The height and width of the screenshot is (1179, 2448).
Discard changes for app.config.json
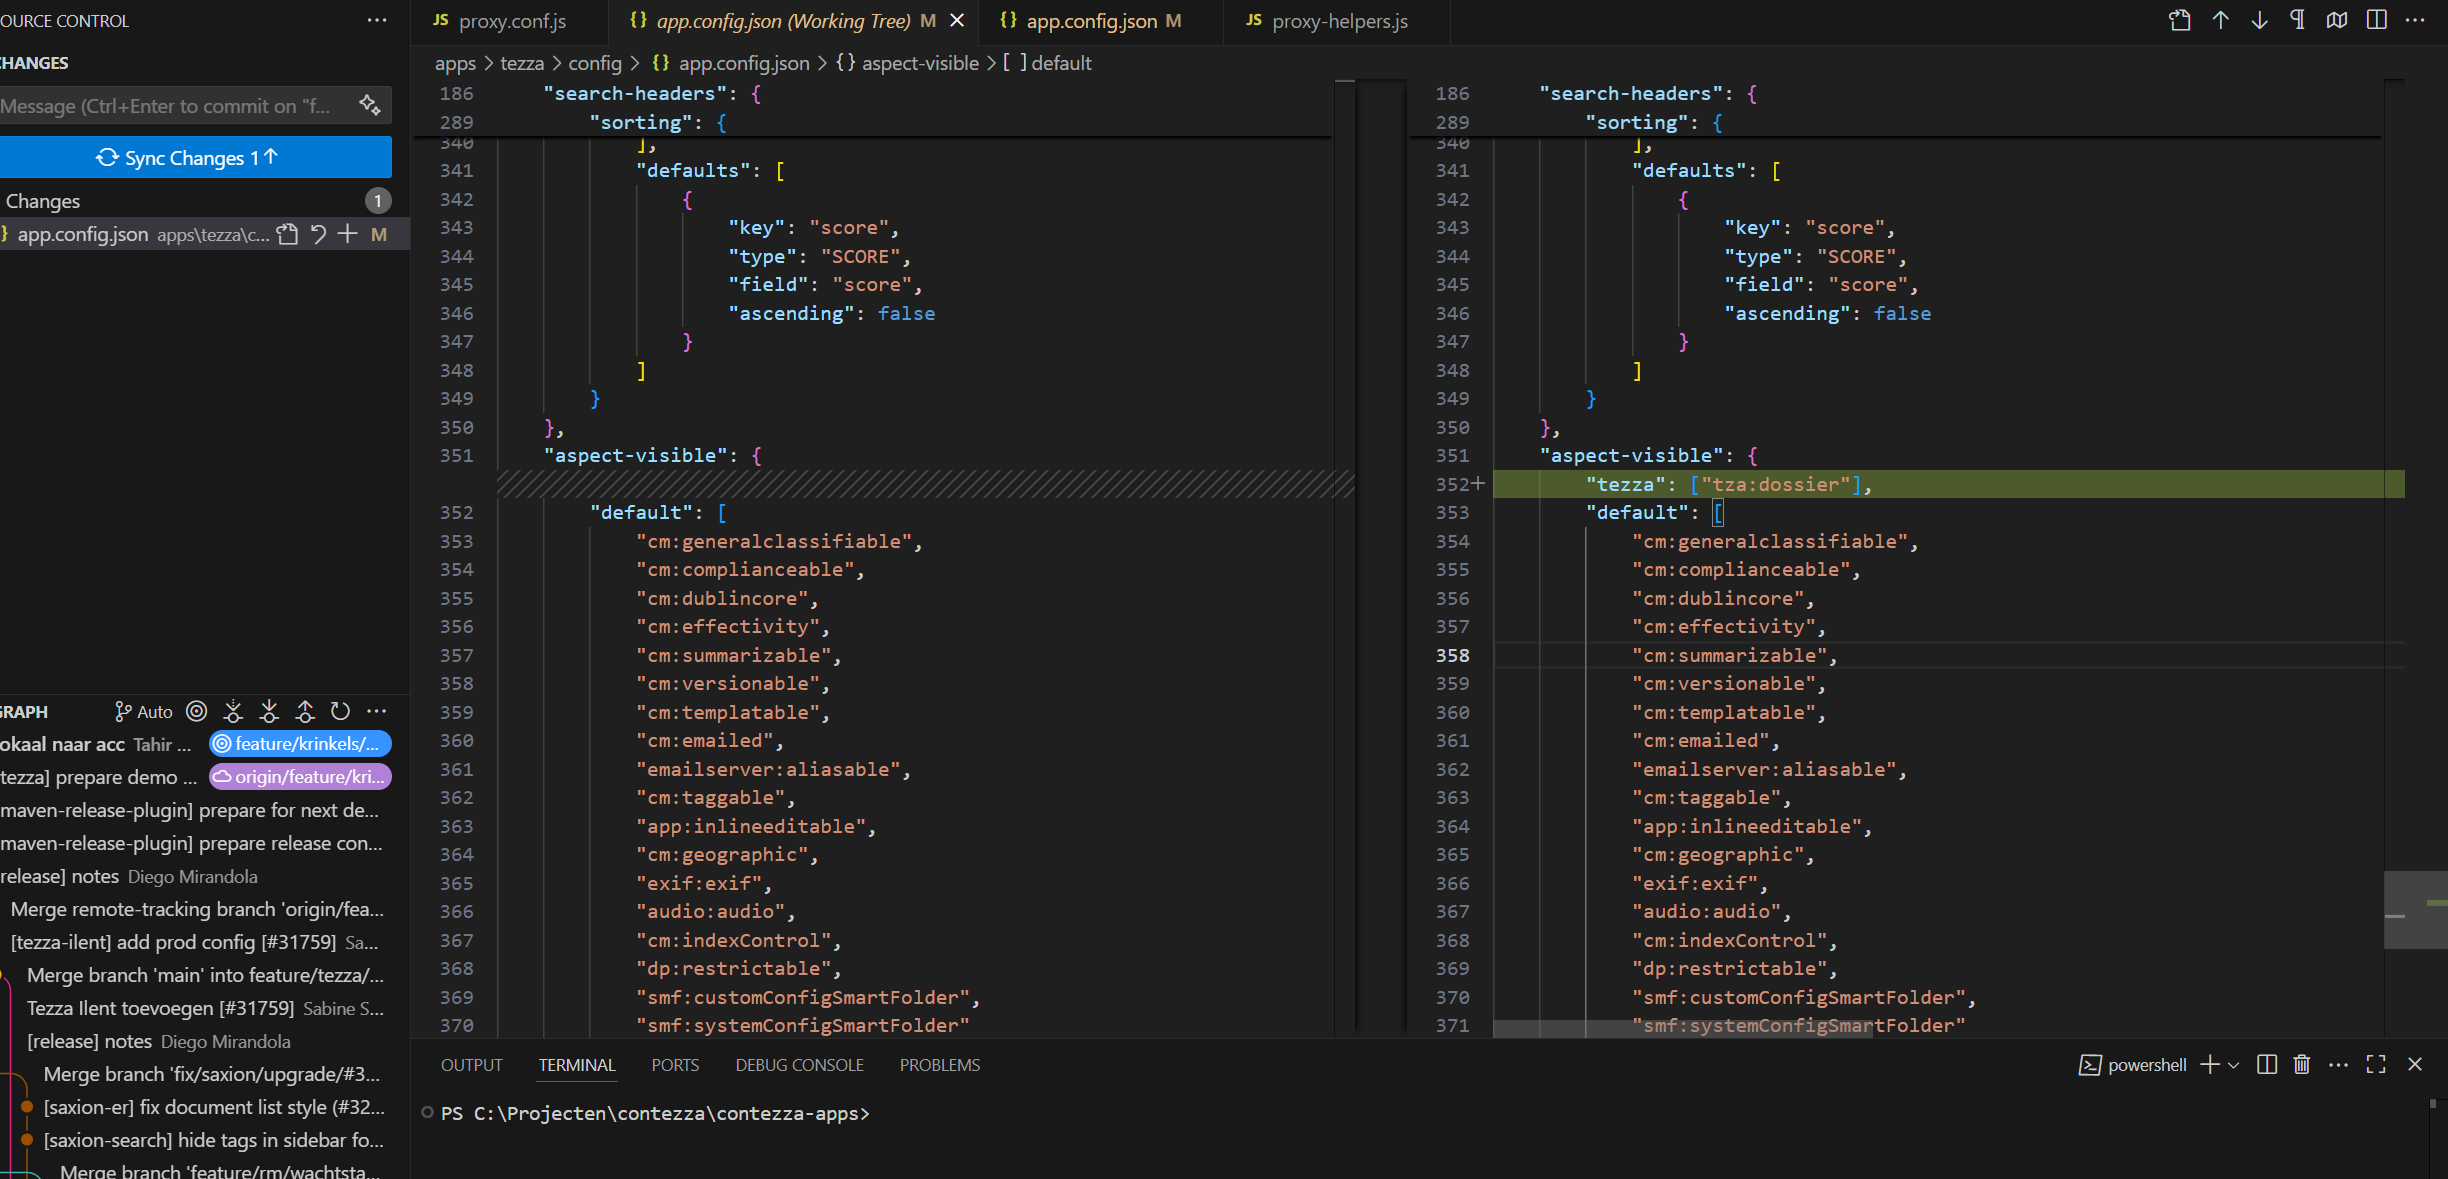318,234
